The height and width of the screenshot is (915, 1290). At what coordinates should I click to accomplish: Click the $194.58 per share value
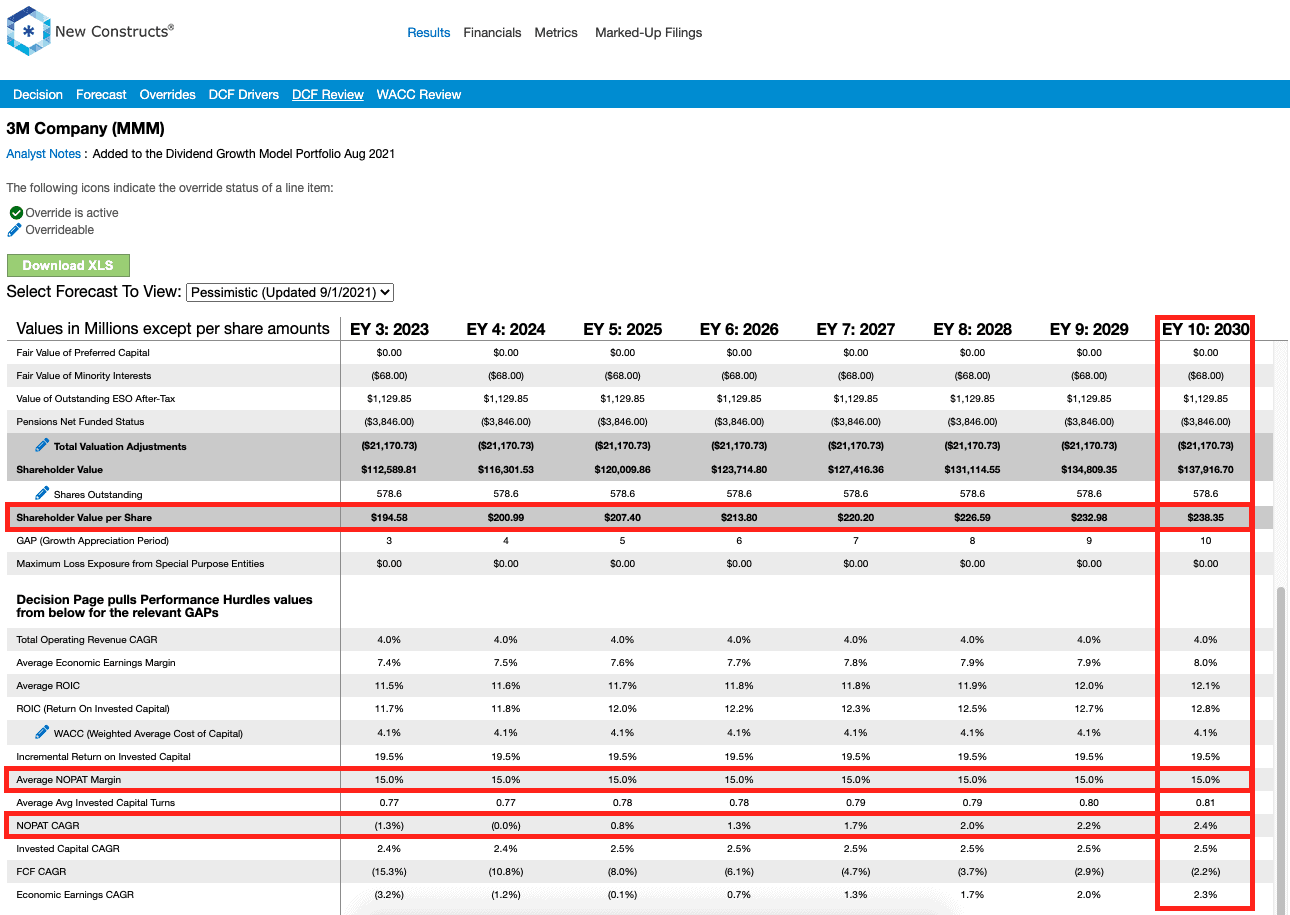point(389,517)
